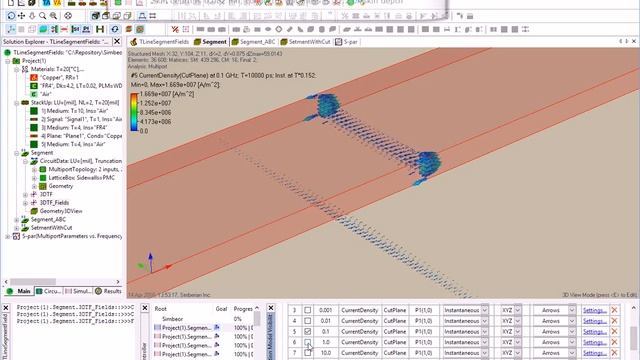Open the Simul... bottom tab

[x=78, y=291]
